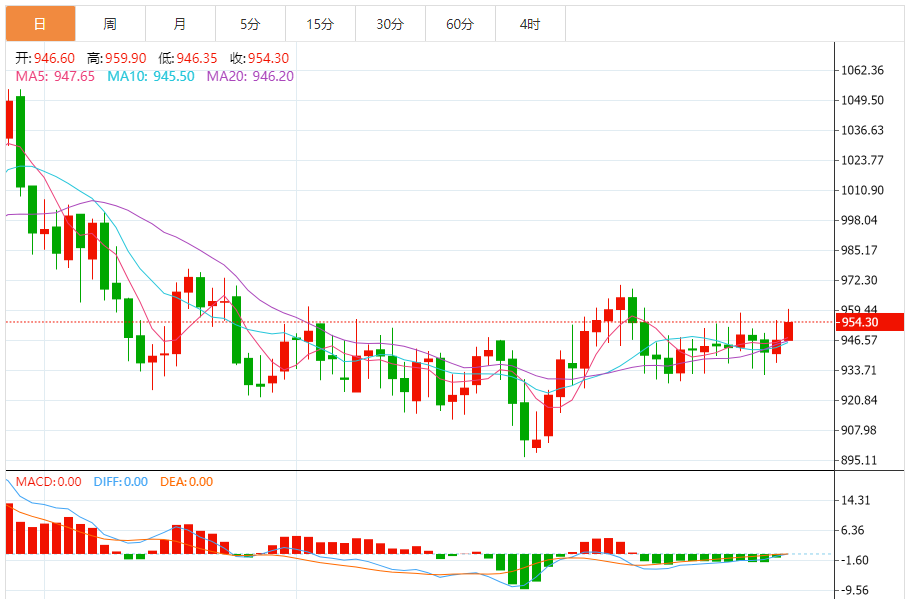Click the MA20: 946.20 indicator label
The image size is (910, 599).
[250, 76]
